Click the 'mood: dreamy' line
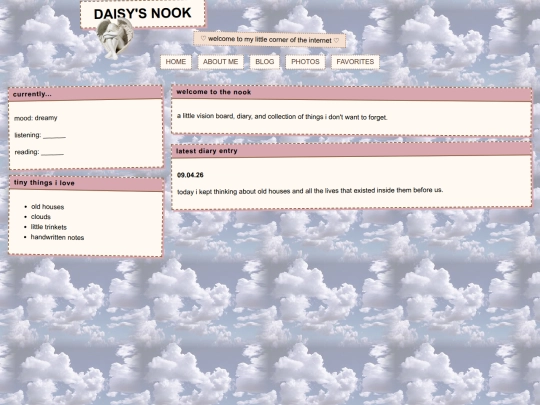The width and height of the screenshot is (540, 405). [36, 118]
